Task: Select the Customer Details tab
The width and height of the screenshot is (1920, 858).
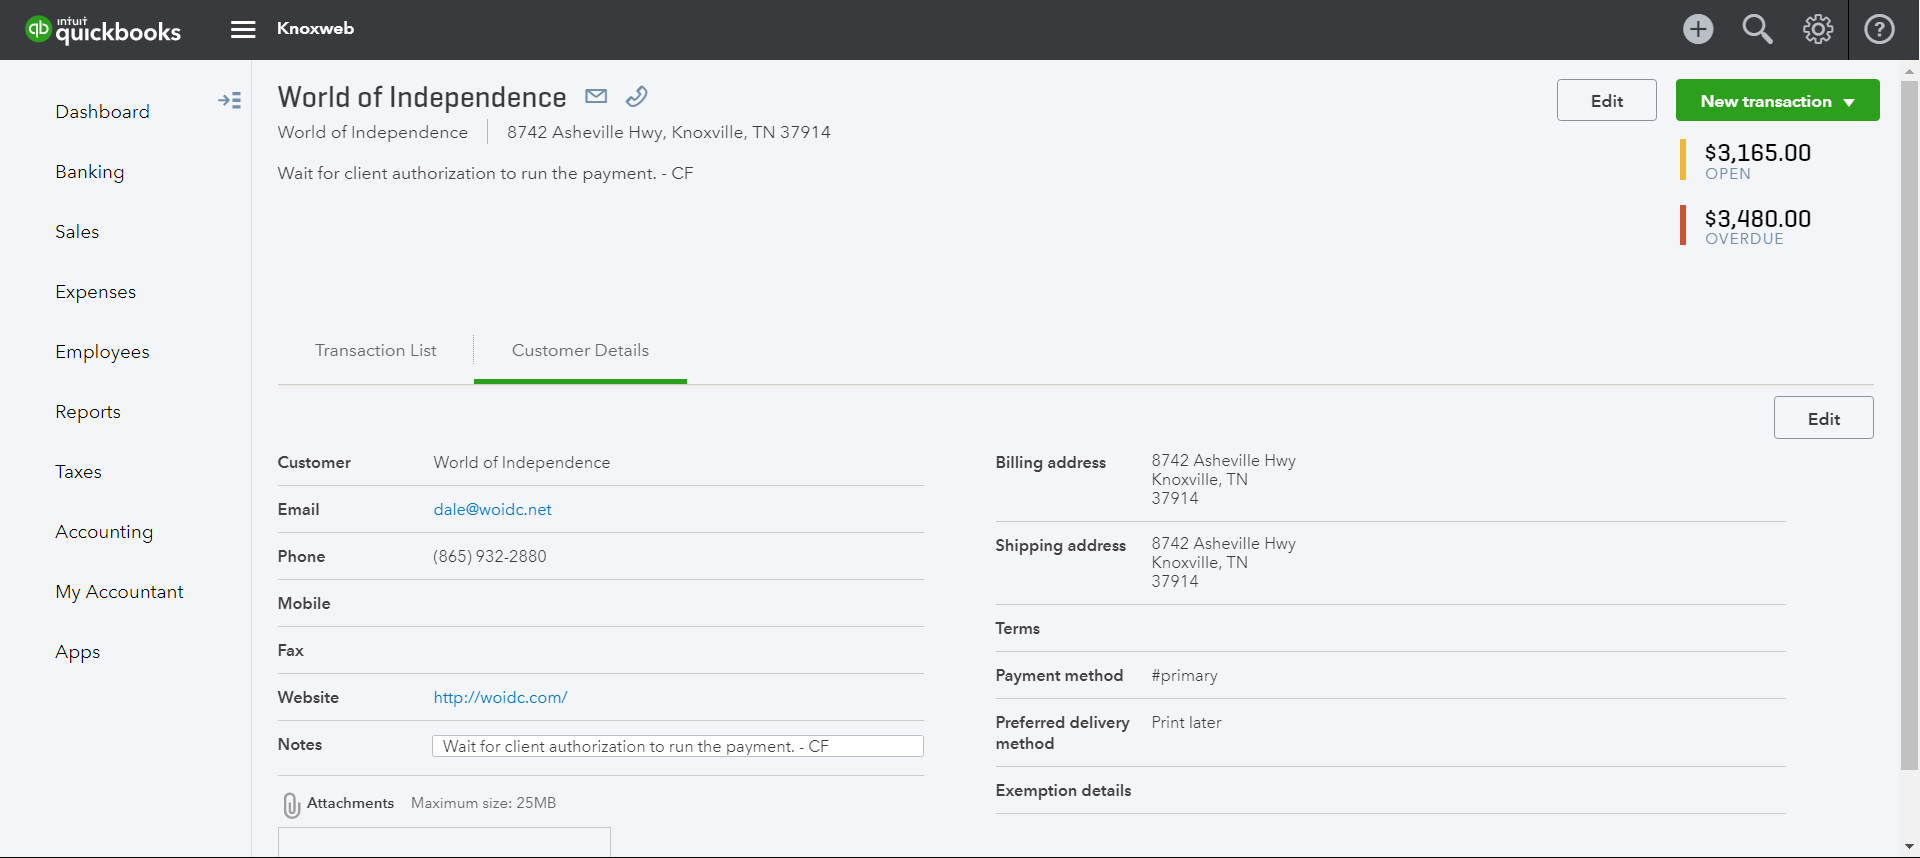Action: [580, 350]
